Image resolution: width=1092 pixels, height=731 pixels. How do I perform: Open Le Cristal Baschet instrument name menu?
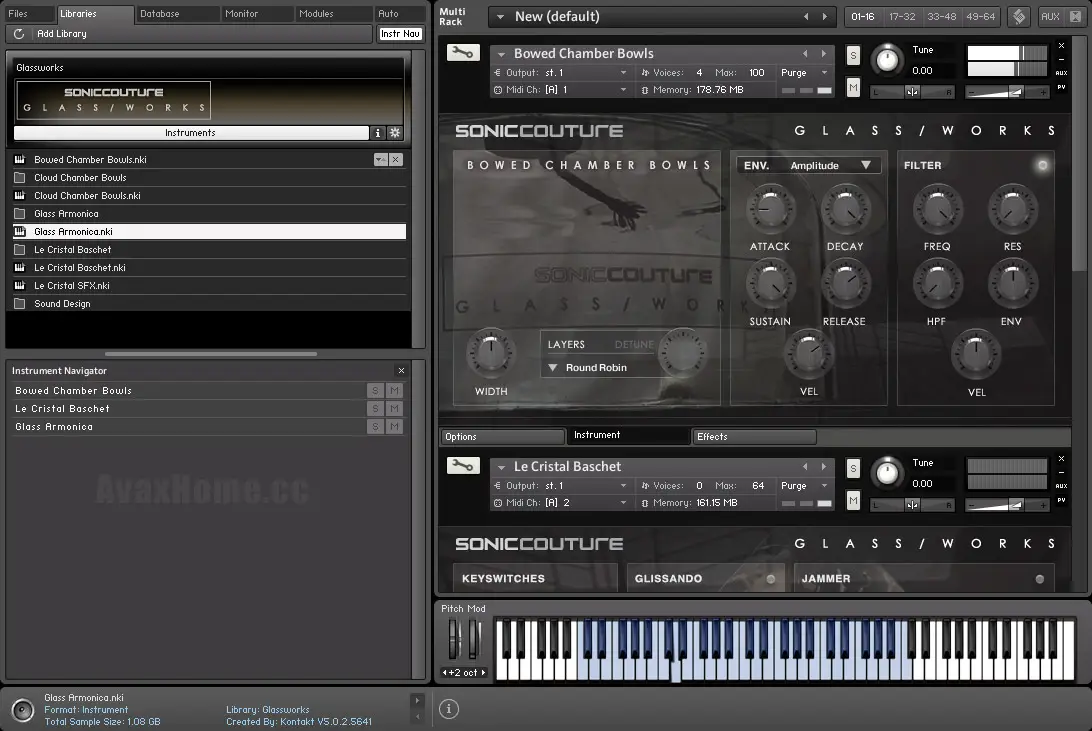tap(501, 466)
